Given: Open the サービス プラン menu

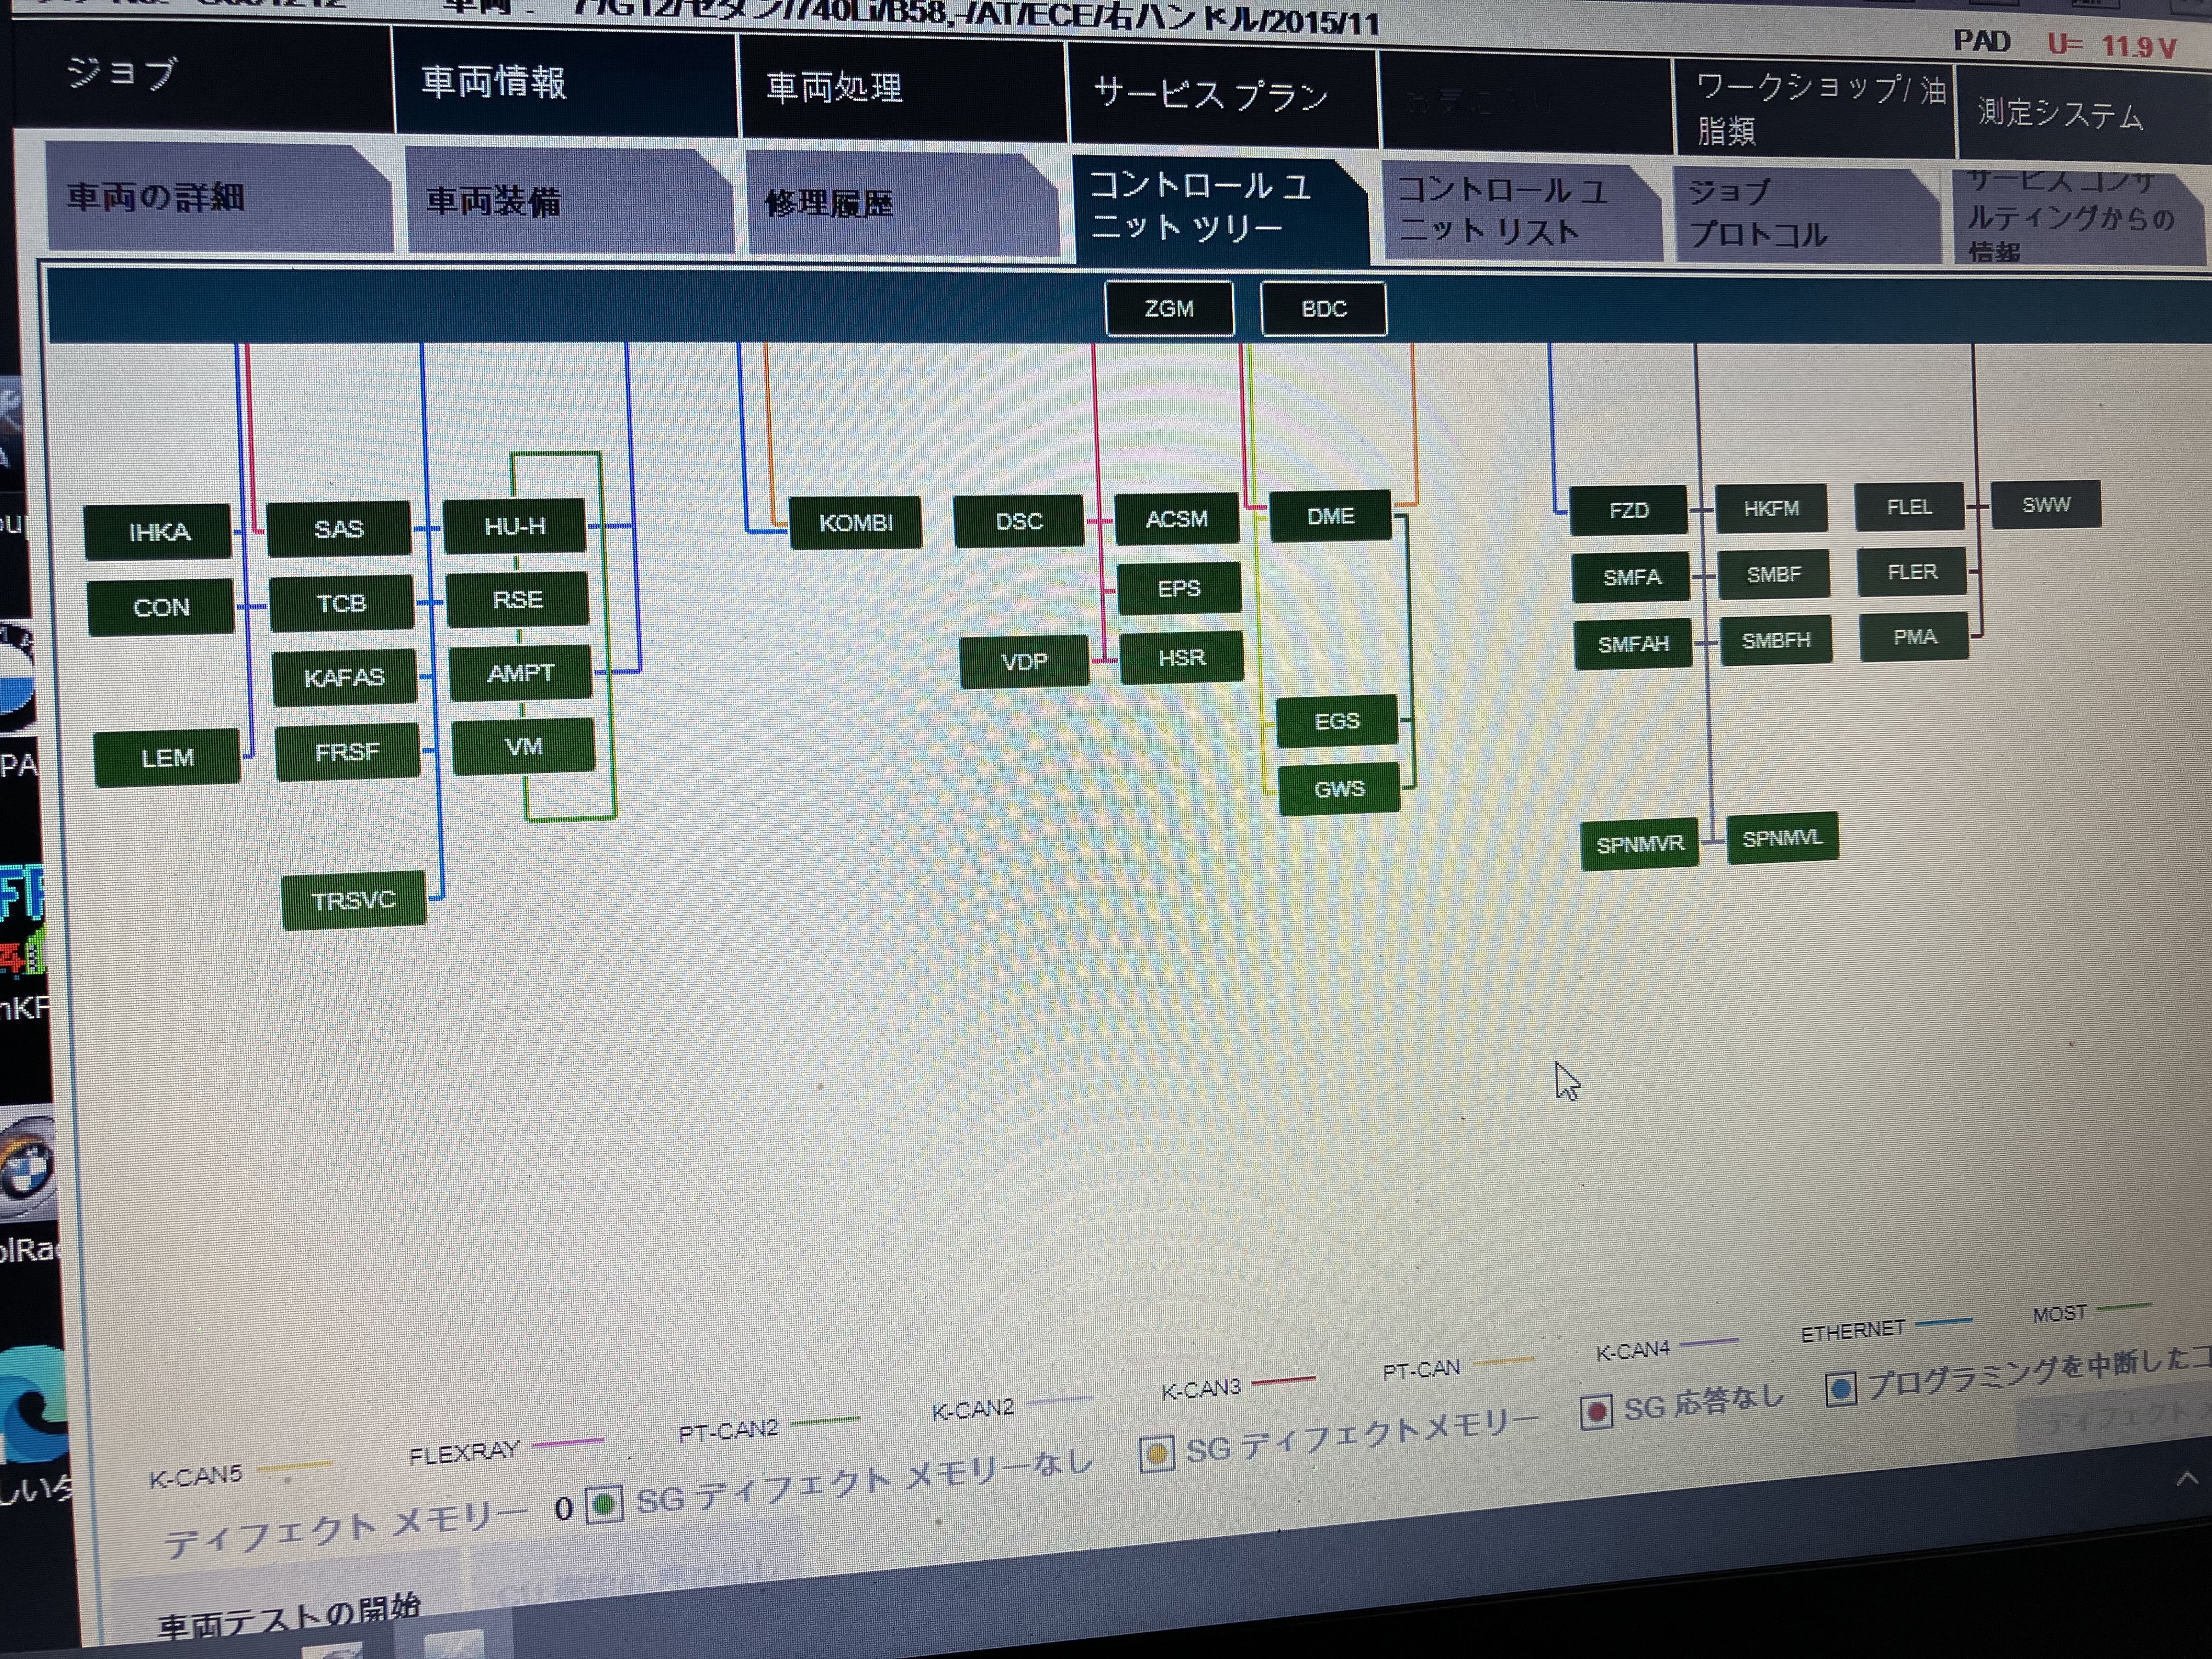Looking at the screenshot, I should tap(1222, 96).
